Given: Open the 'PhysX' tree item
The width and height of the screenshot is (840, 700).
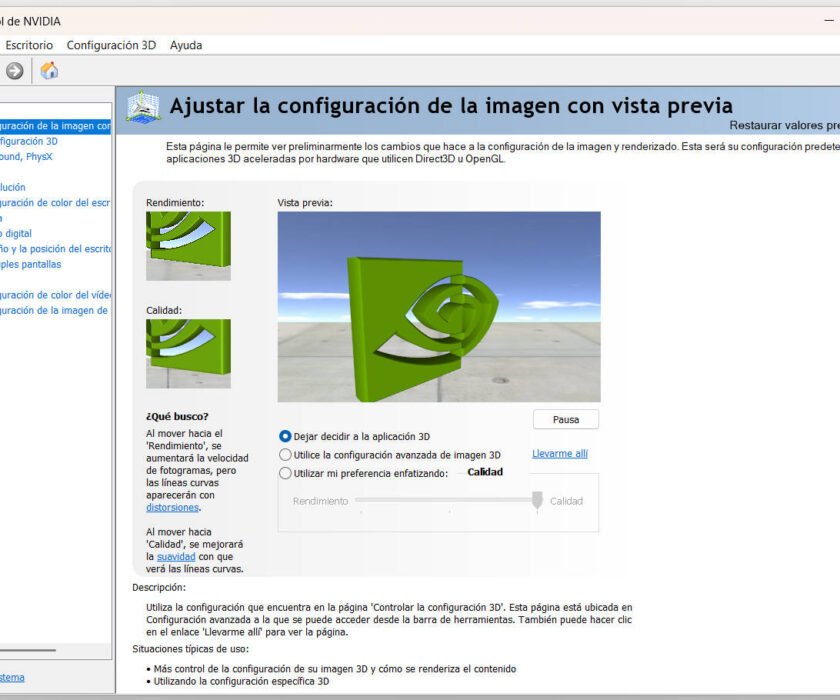Looking at the screenshot, I should click(x=27, y=156).
